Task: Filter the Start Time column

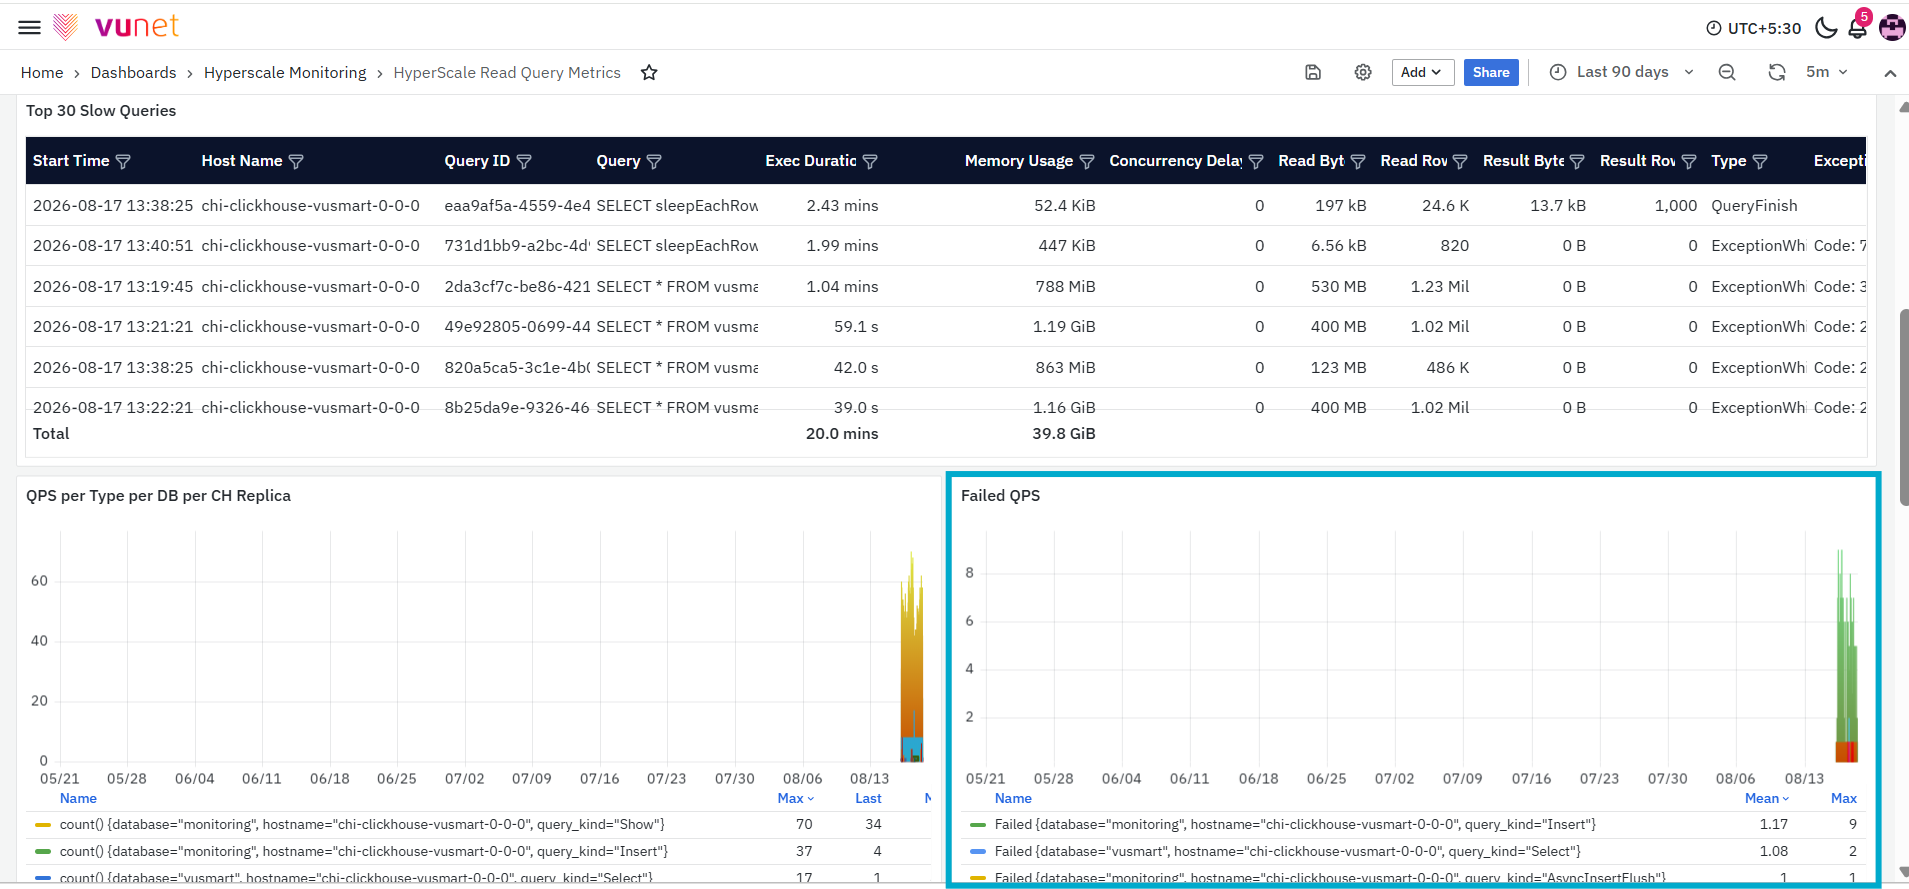Action: (123, 161)
